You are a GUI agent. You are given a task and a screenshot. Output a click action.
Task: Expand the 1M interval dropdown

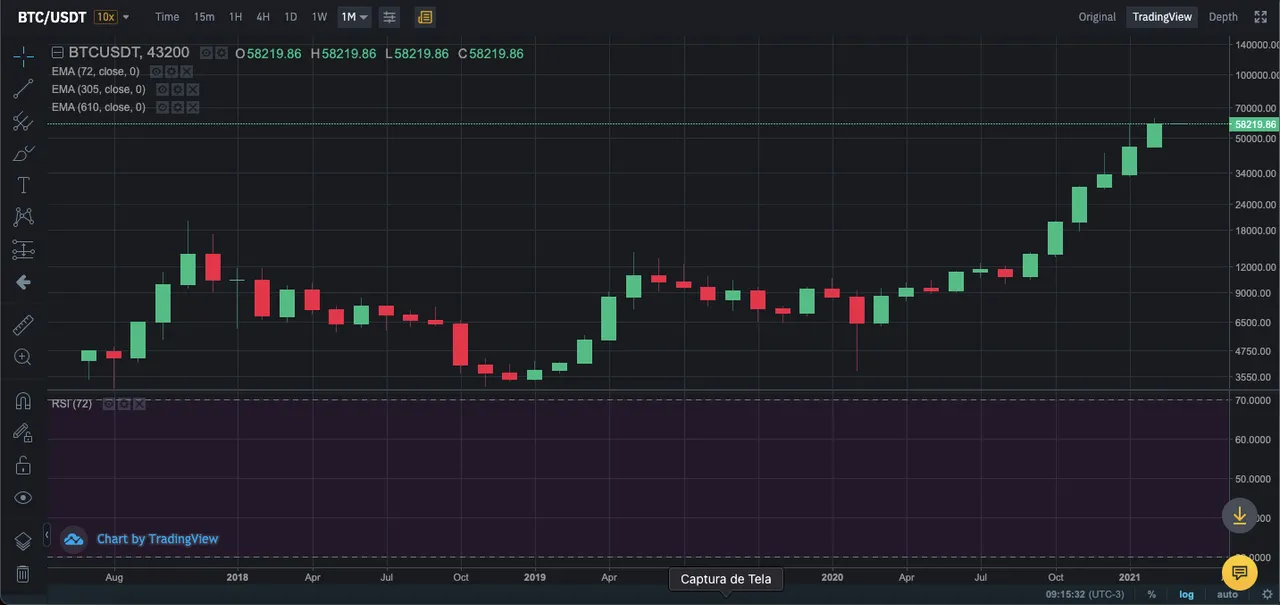tap(364, 17)
